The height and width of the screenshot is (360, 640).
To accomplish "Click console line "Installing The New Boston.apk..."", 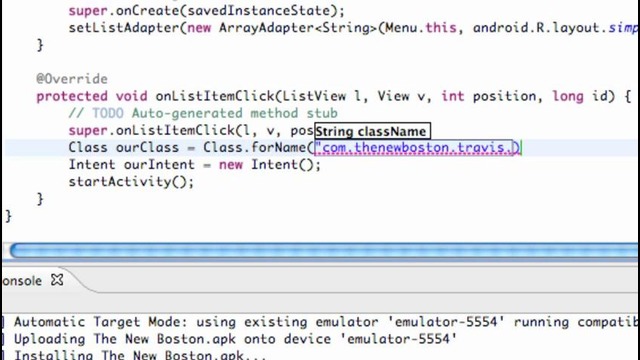I will click(x=140, y=355).
